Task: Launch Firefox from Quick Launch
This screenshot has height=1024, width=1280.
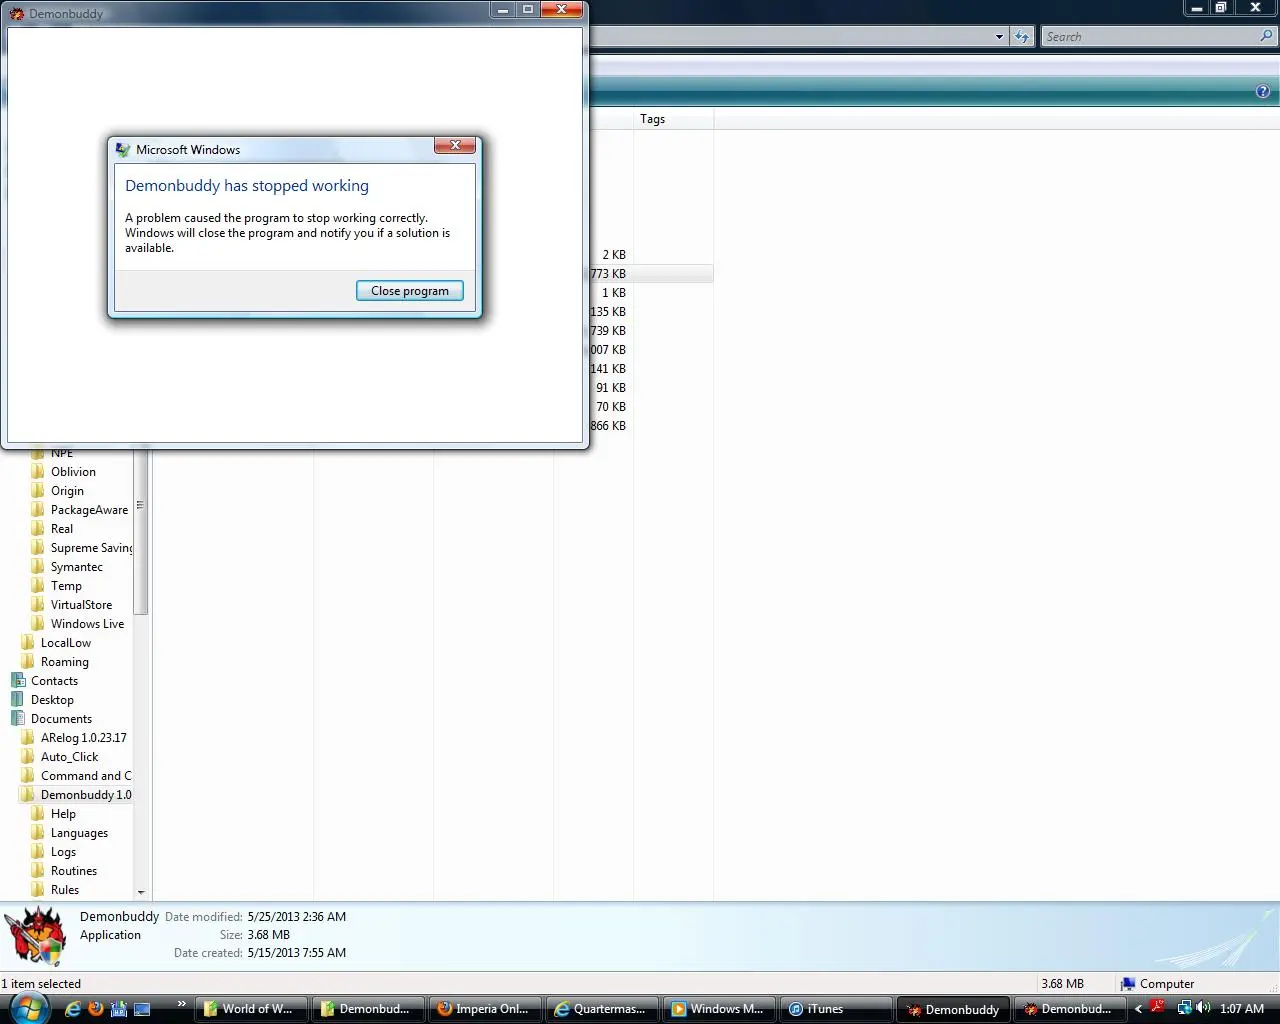Action: coord(96,1009)
